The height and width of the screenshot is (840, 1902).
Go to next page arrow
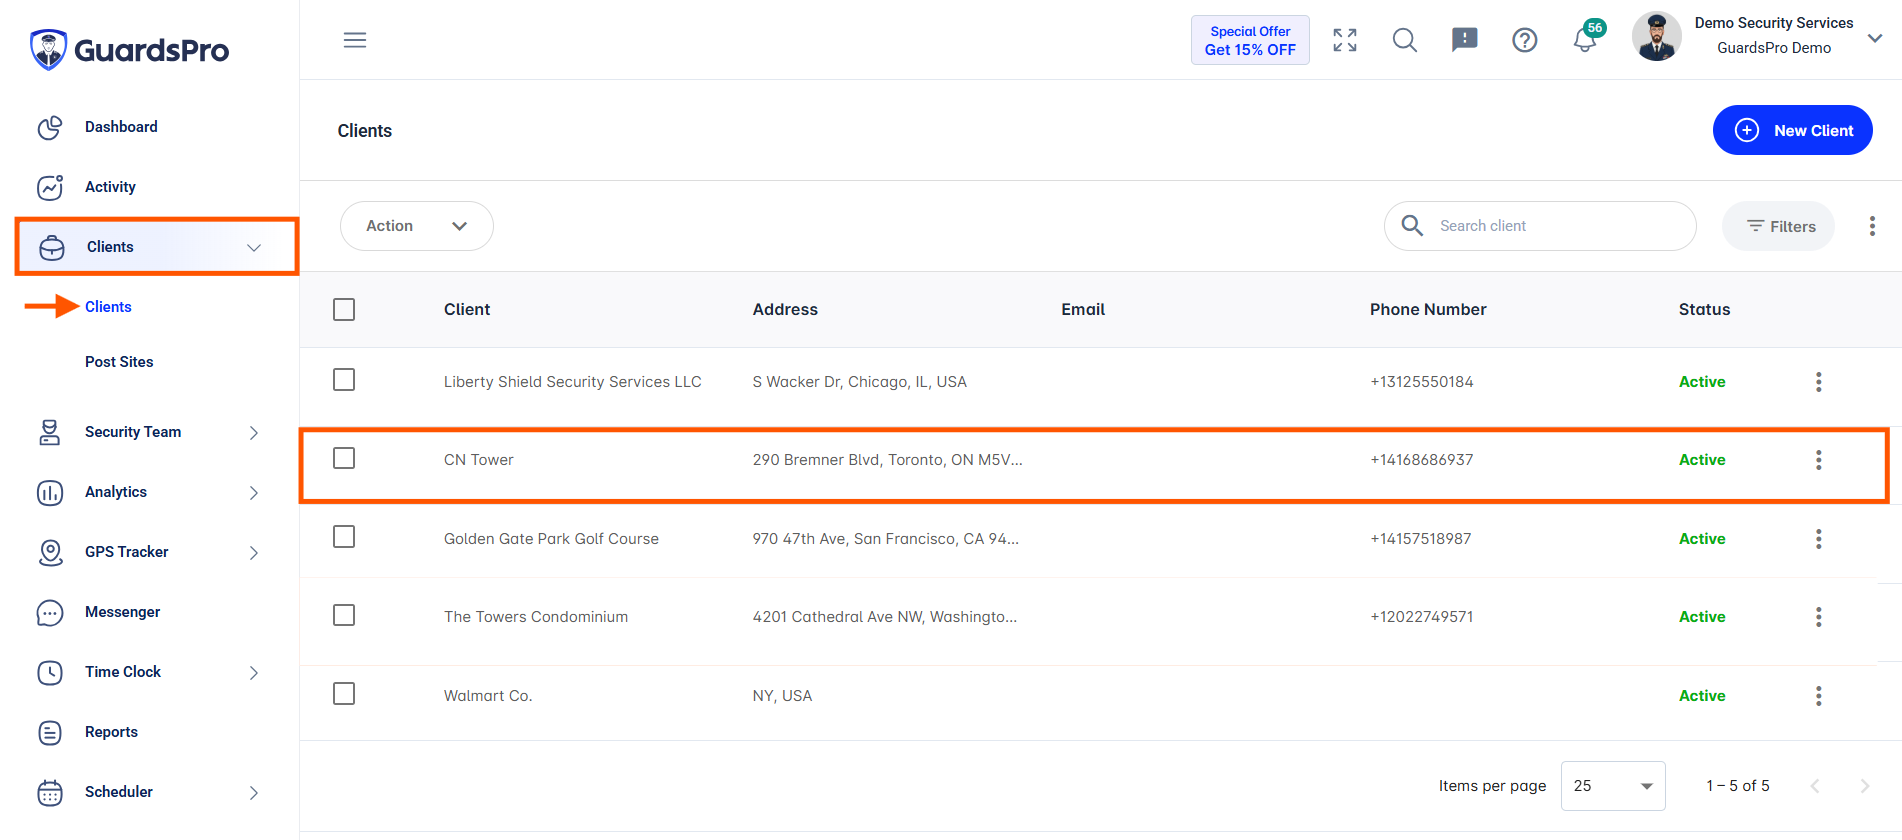1864,786
